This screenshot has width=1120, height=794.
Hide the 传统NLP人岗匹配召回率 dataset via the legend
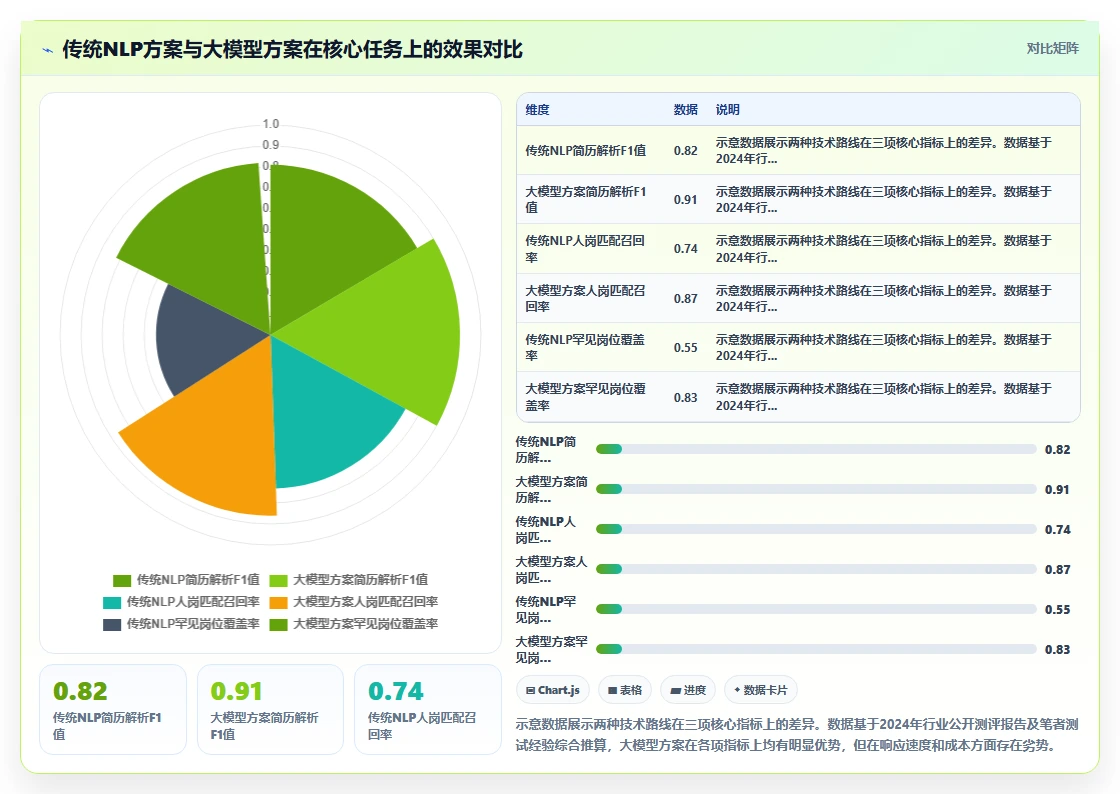(x=181, y=602)
